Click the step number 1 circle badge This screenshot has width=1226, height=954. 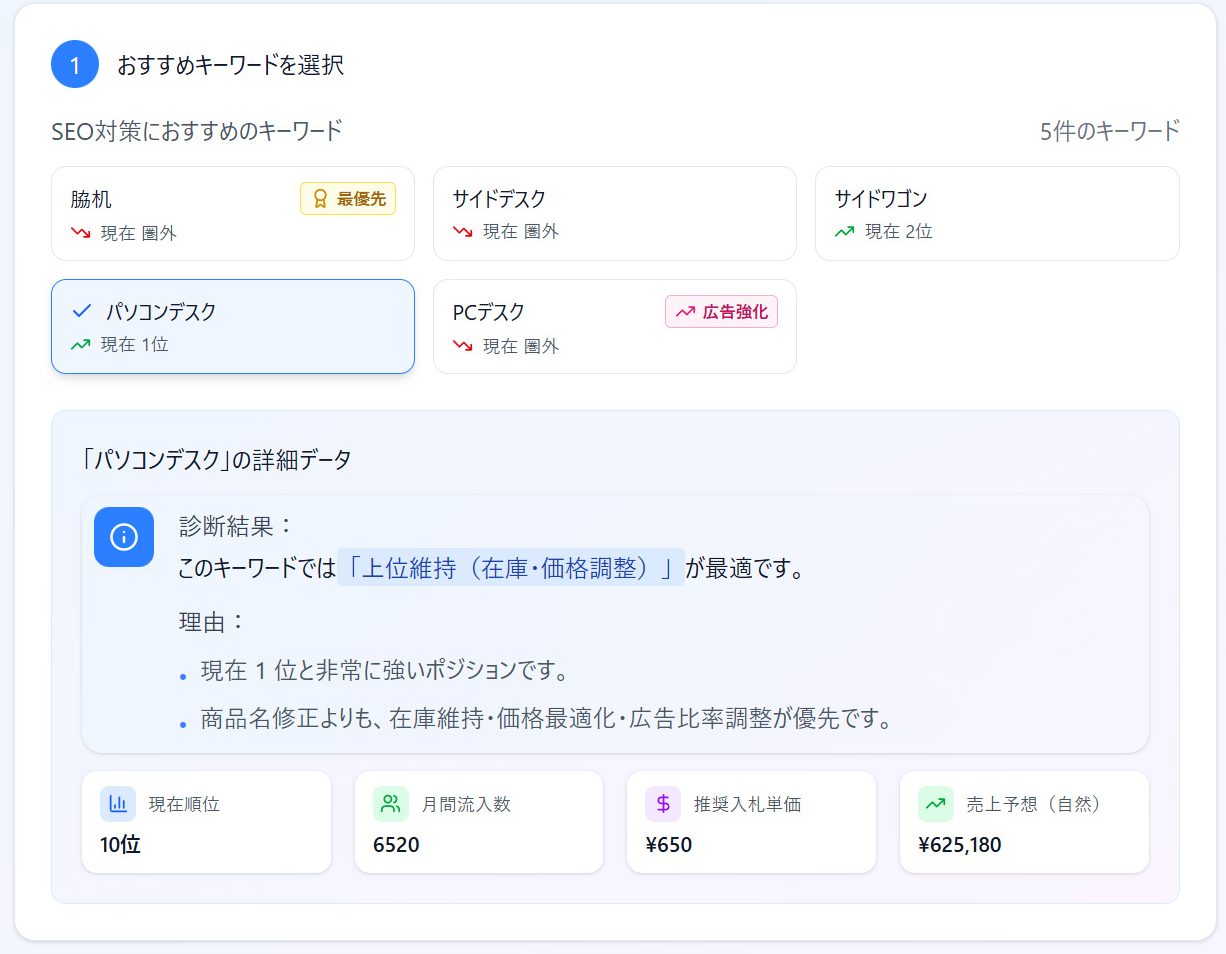coord(73,63)
